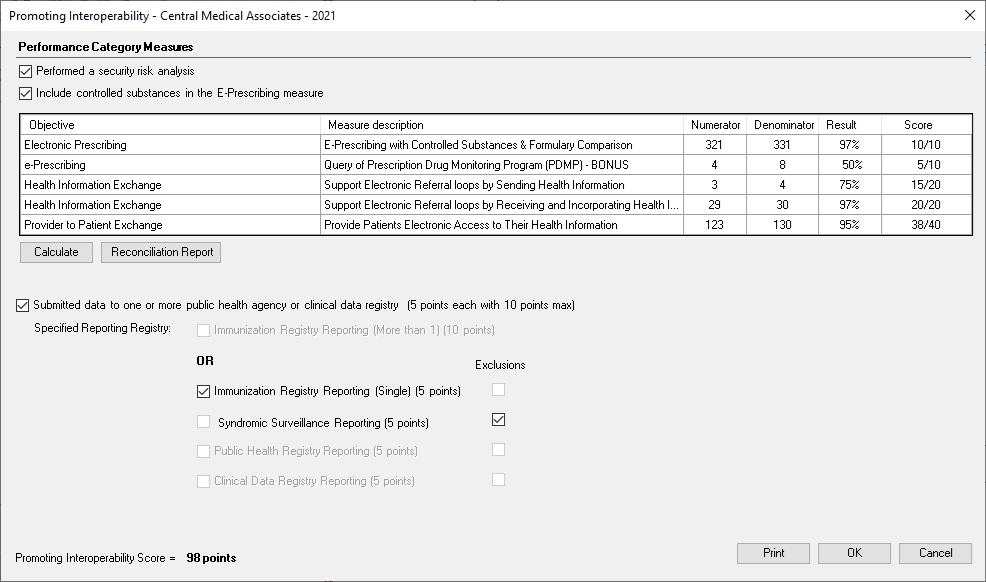Image resolution: width=986 pixels, height=582 pixels.
Task: Check Public Health Registry Reporting checkbox
Action: coord(203,451)
